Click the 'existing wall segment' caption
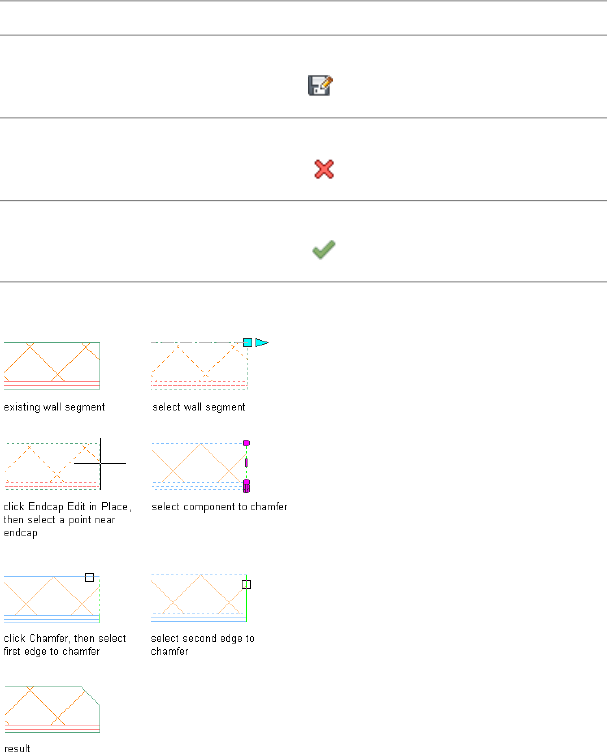Screen dimensions: 607x756 point(54,408)
